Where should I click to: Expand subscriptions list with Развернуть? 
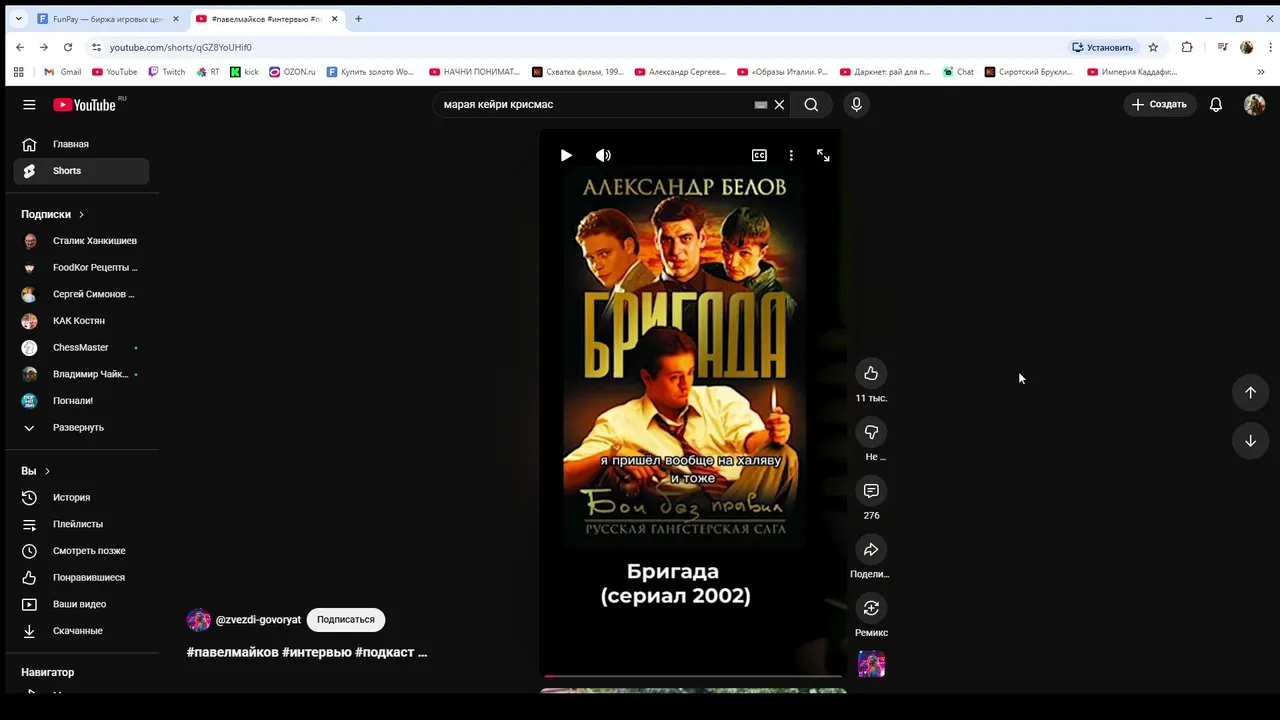[x=81, y=427]
